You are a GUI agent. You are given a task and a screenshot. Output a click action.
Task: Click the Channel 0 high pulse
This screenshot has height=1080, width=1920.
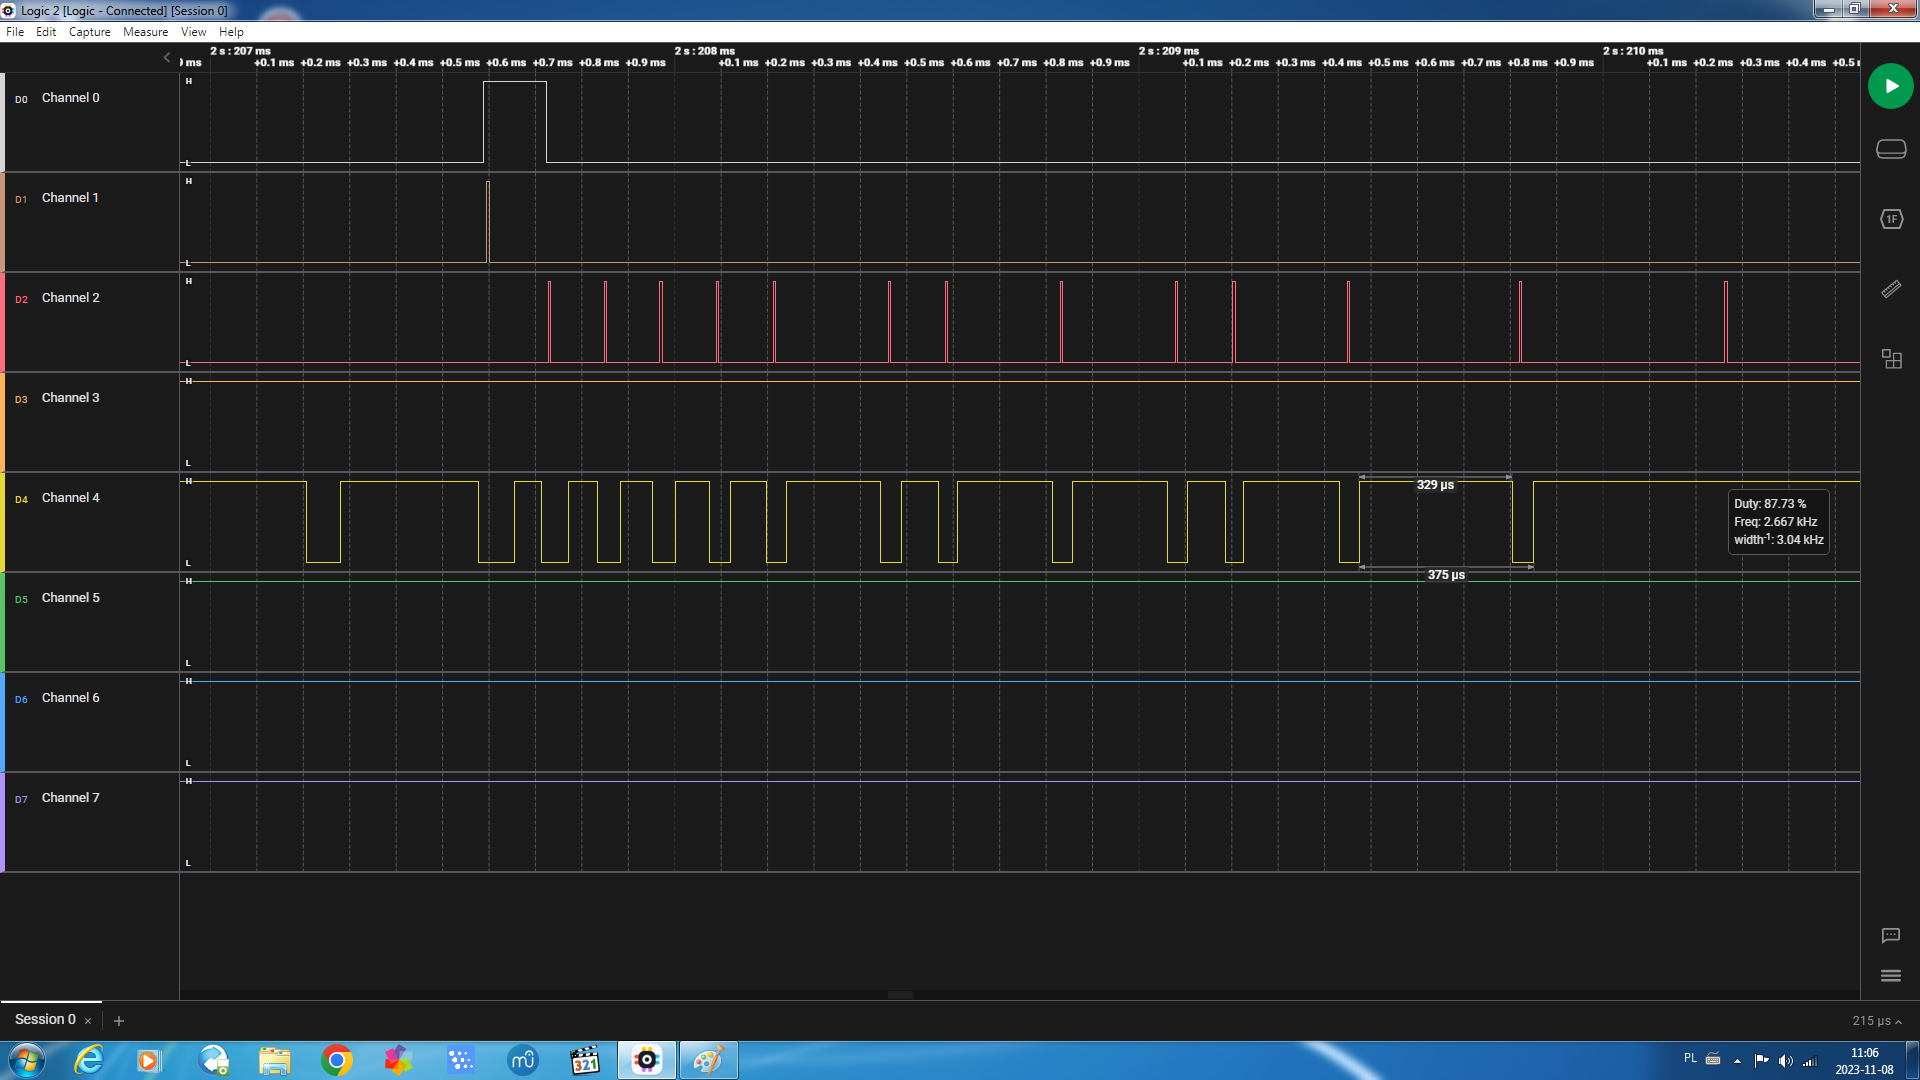point(515,120)
